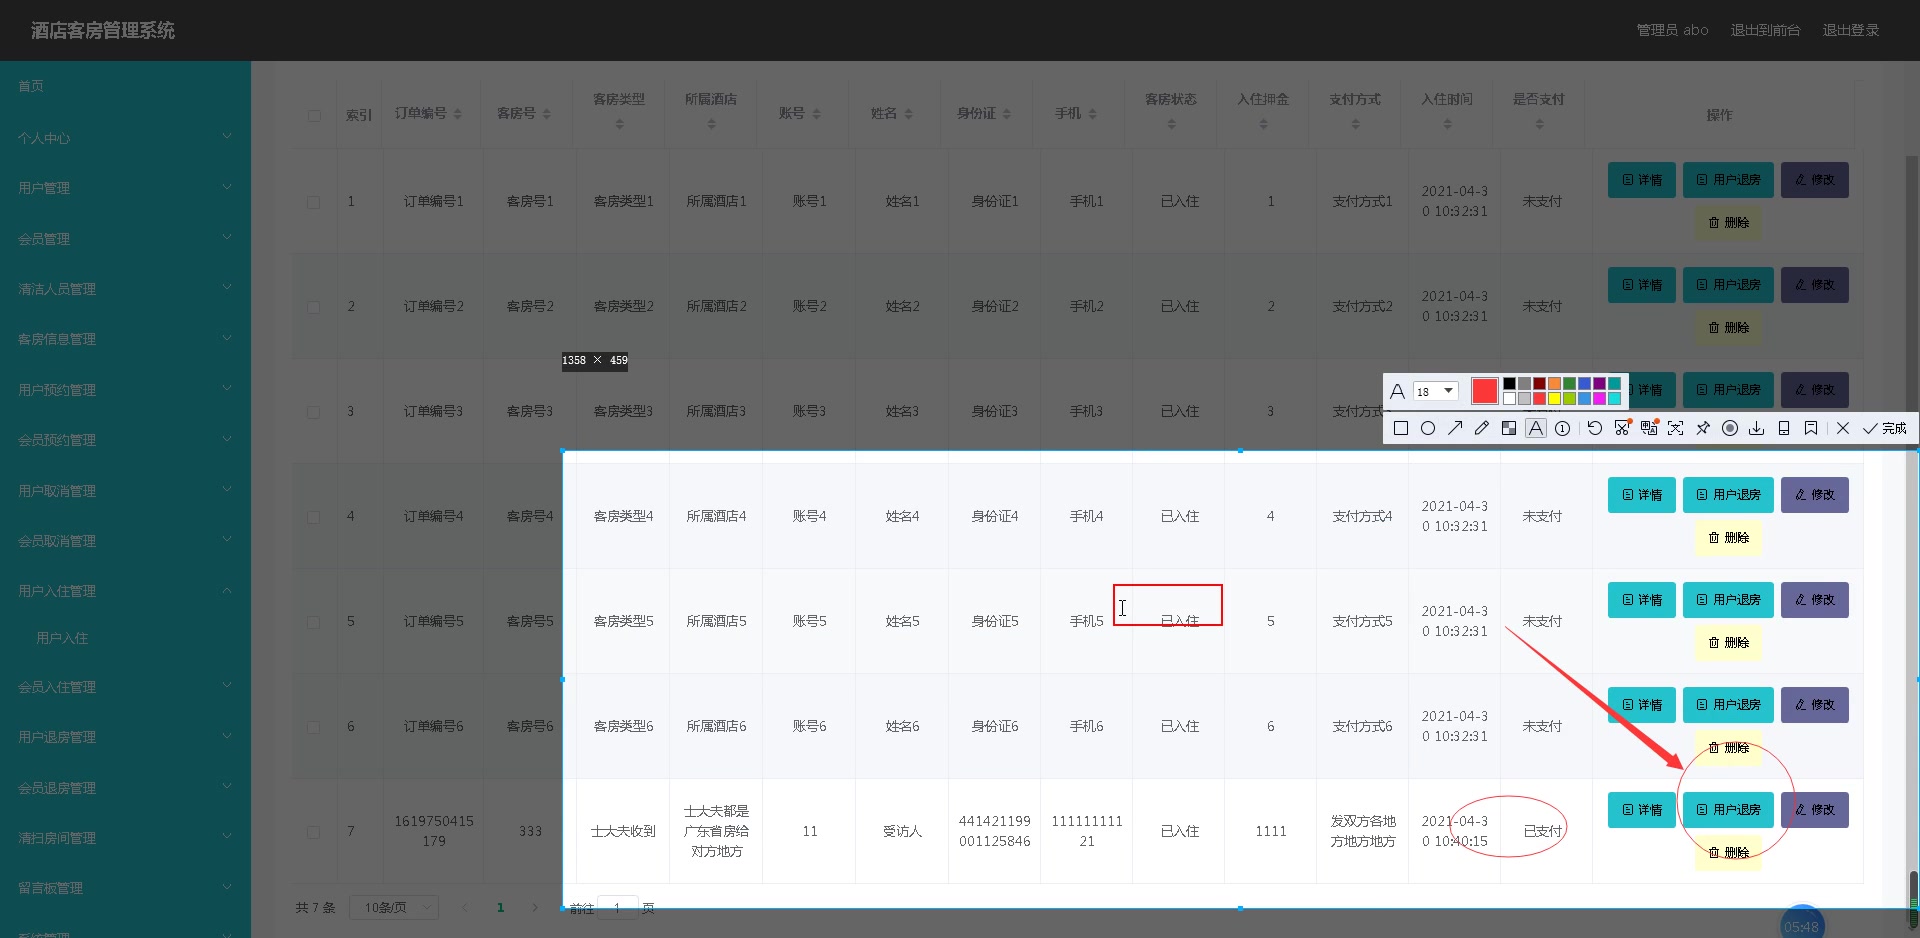The width and height of the screenshot is (1920, 938).
Task: Select the checkbox on row 7
Action: (x=313, y=831)
